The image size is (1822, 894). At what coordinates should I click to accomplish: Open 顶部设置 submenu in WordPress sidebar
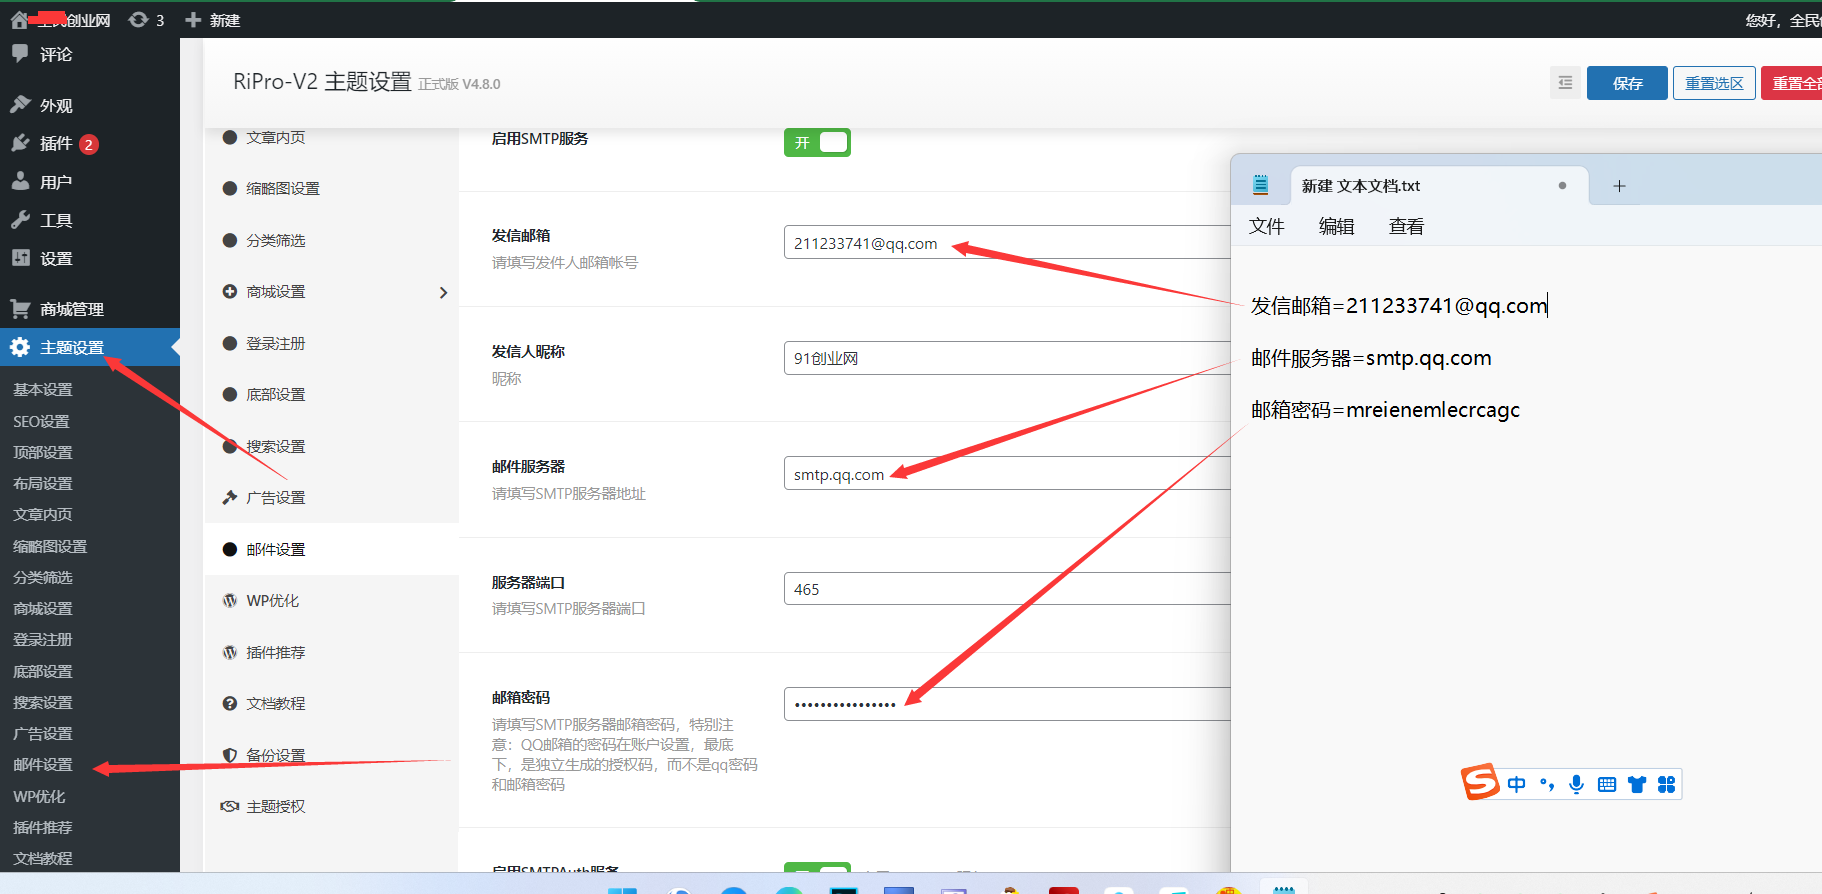pos(43,452)
